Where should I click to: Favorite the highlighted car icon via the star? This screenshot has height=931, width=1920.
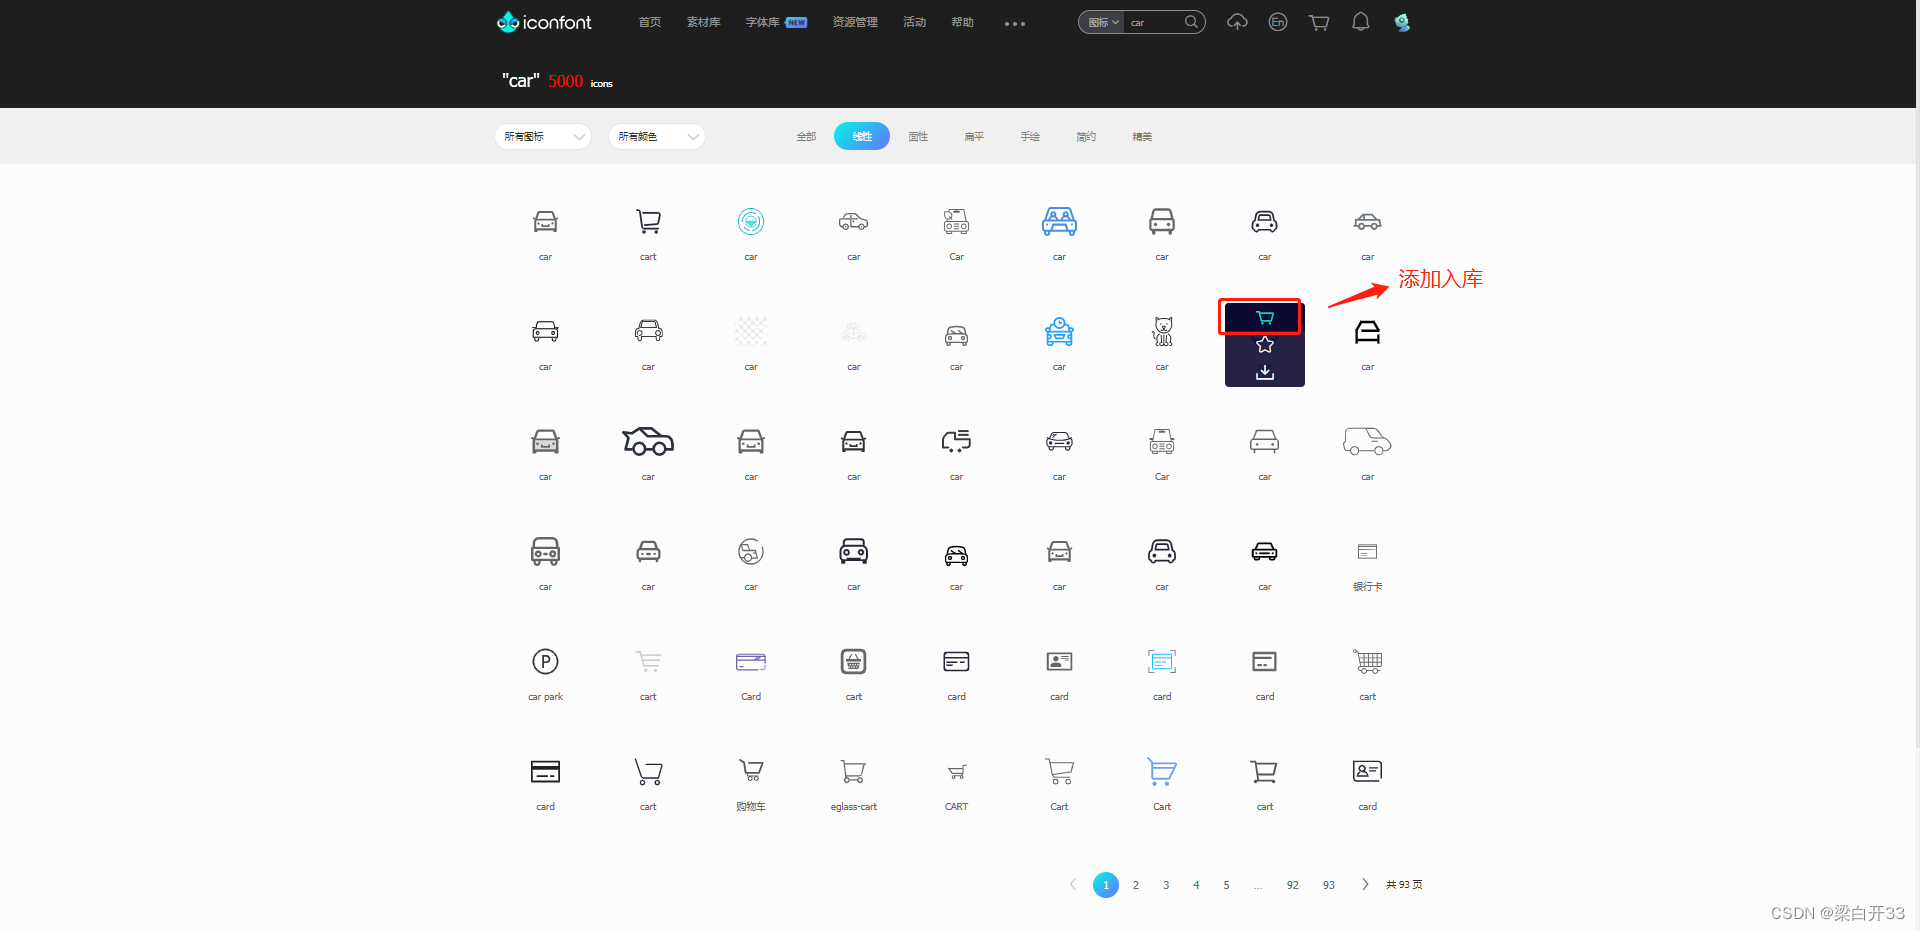coord(1263,344)
